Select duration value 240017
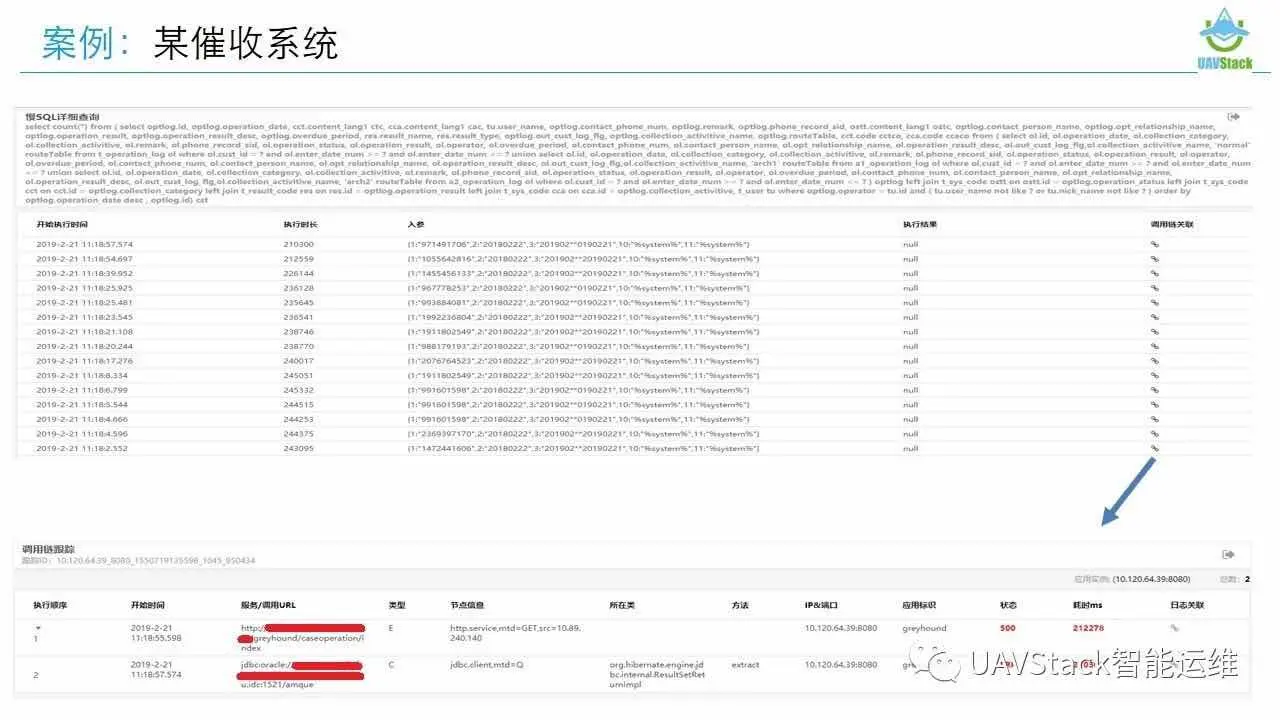1280x720 pixels. coord(299,361)
